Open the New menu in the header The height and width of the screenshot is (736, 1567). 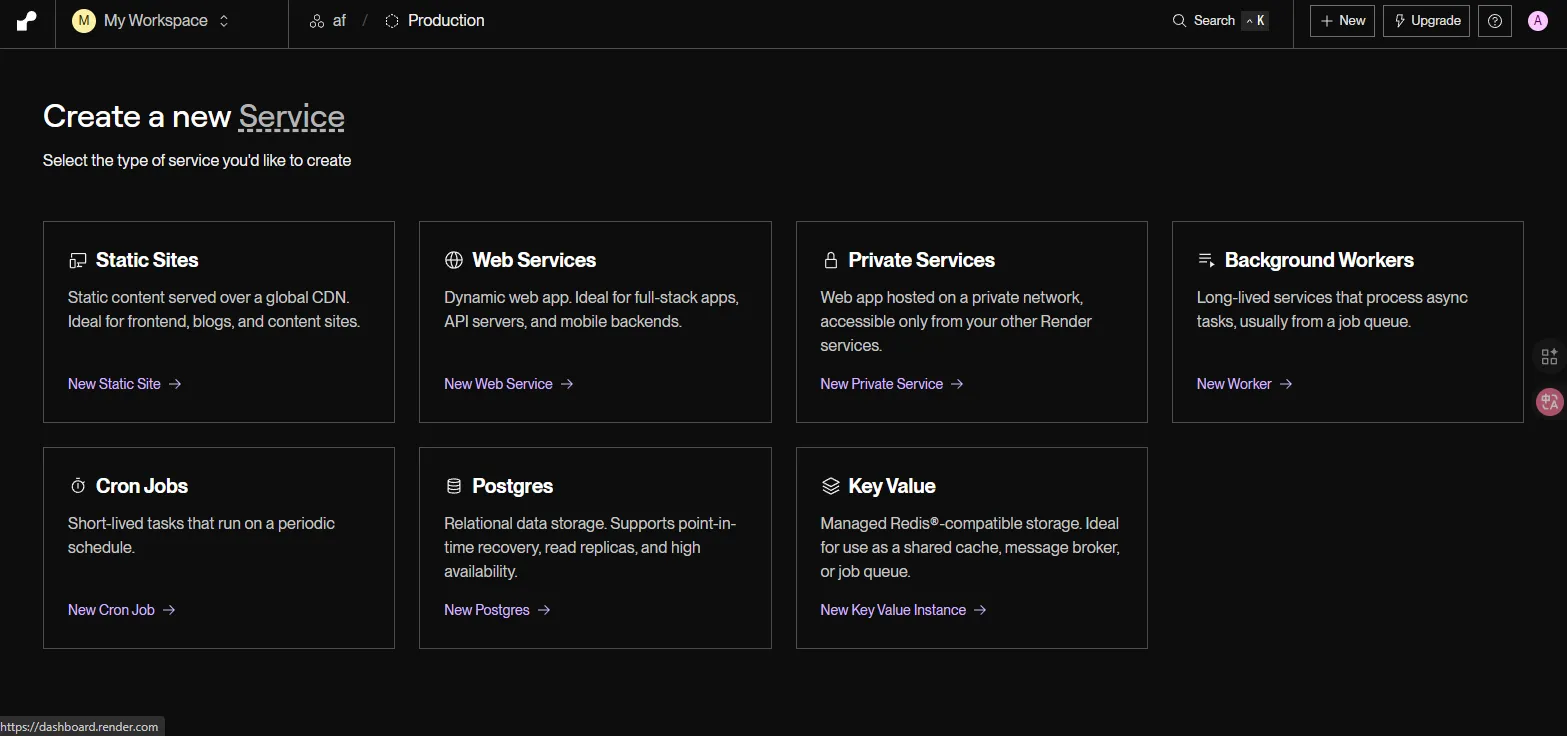pos(1342,21)
